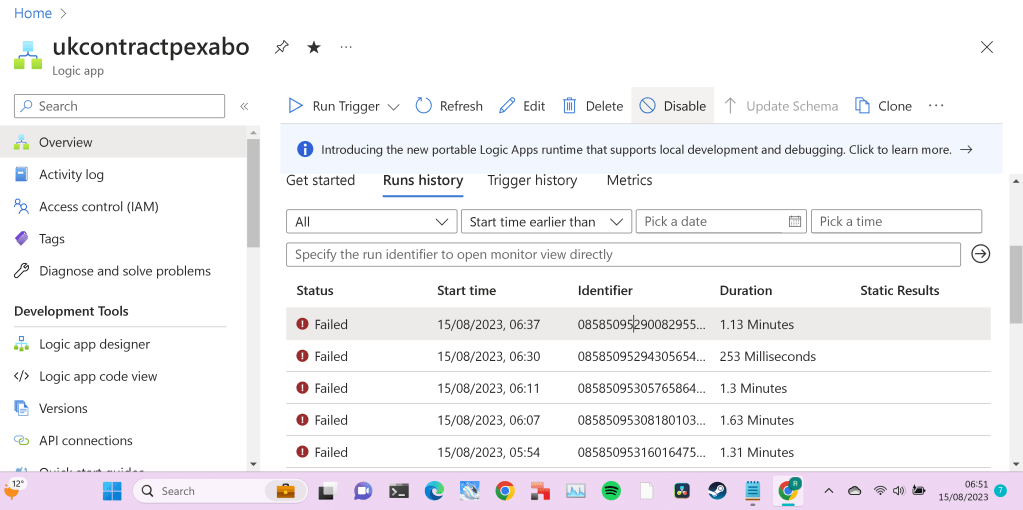Screen dimensions: 1023x510
Task: Click Run Trigger play icon
Action: 296,106
